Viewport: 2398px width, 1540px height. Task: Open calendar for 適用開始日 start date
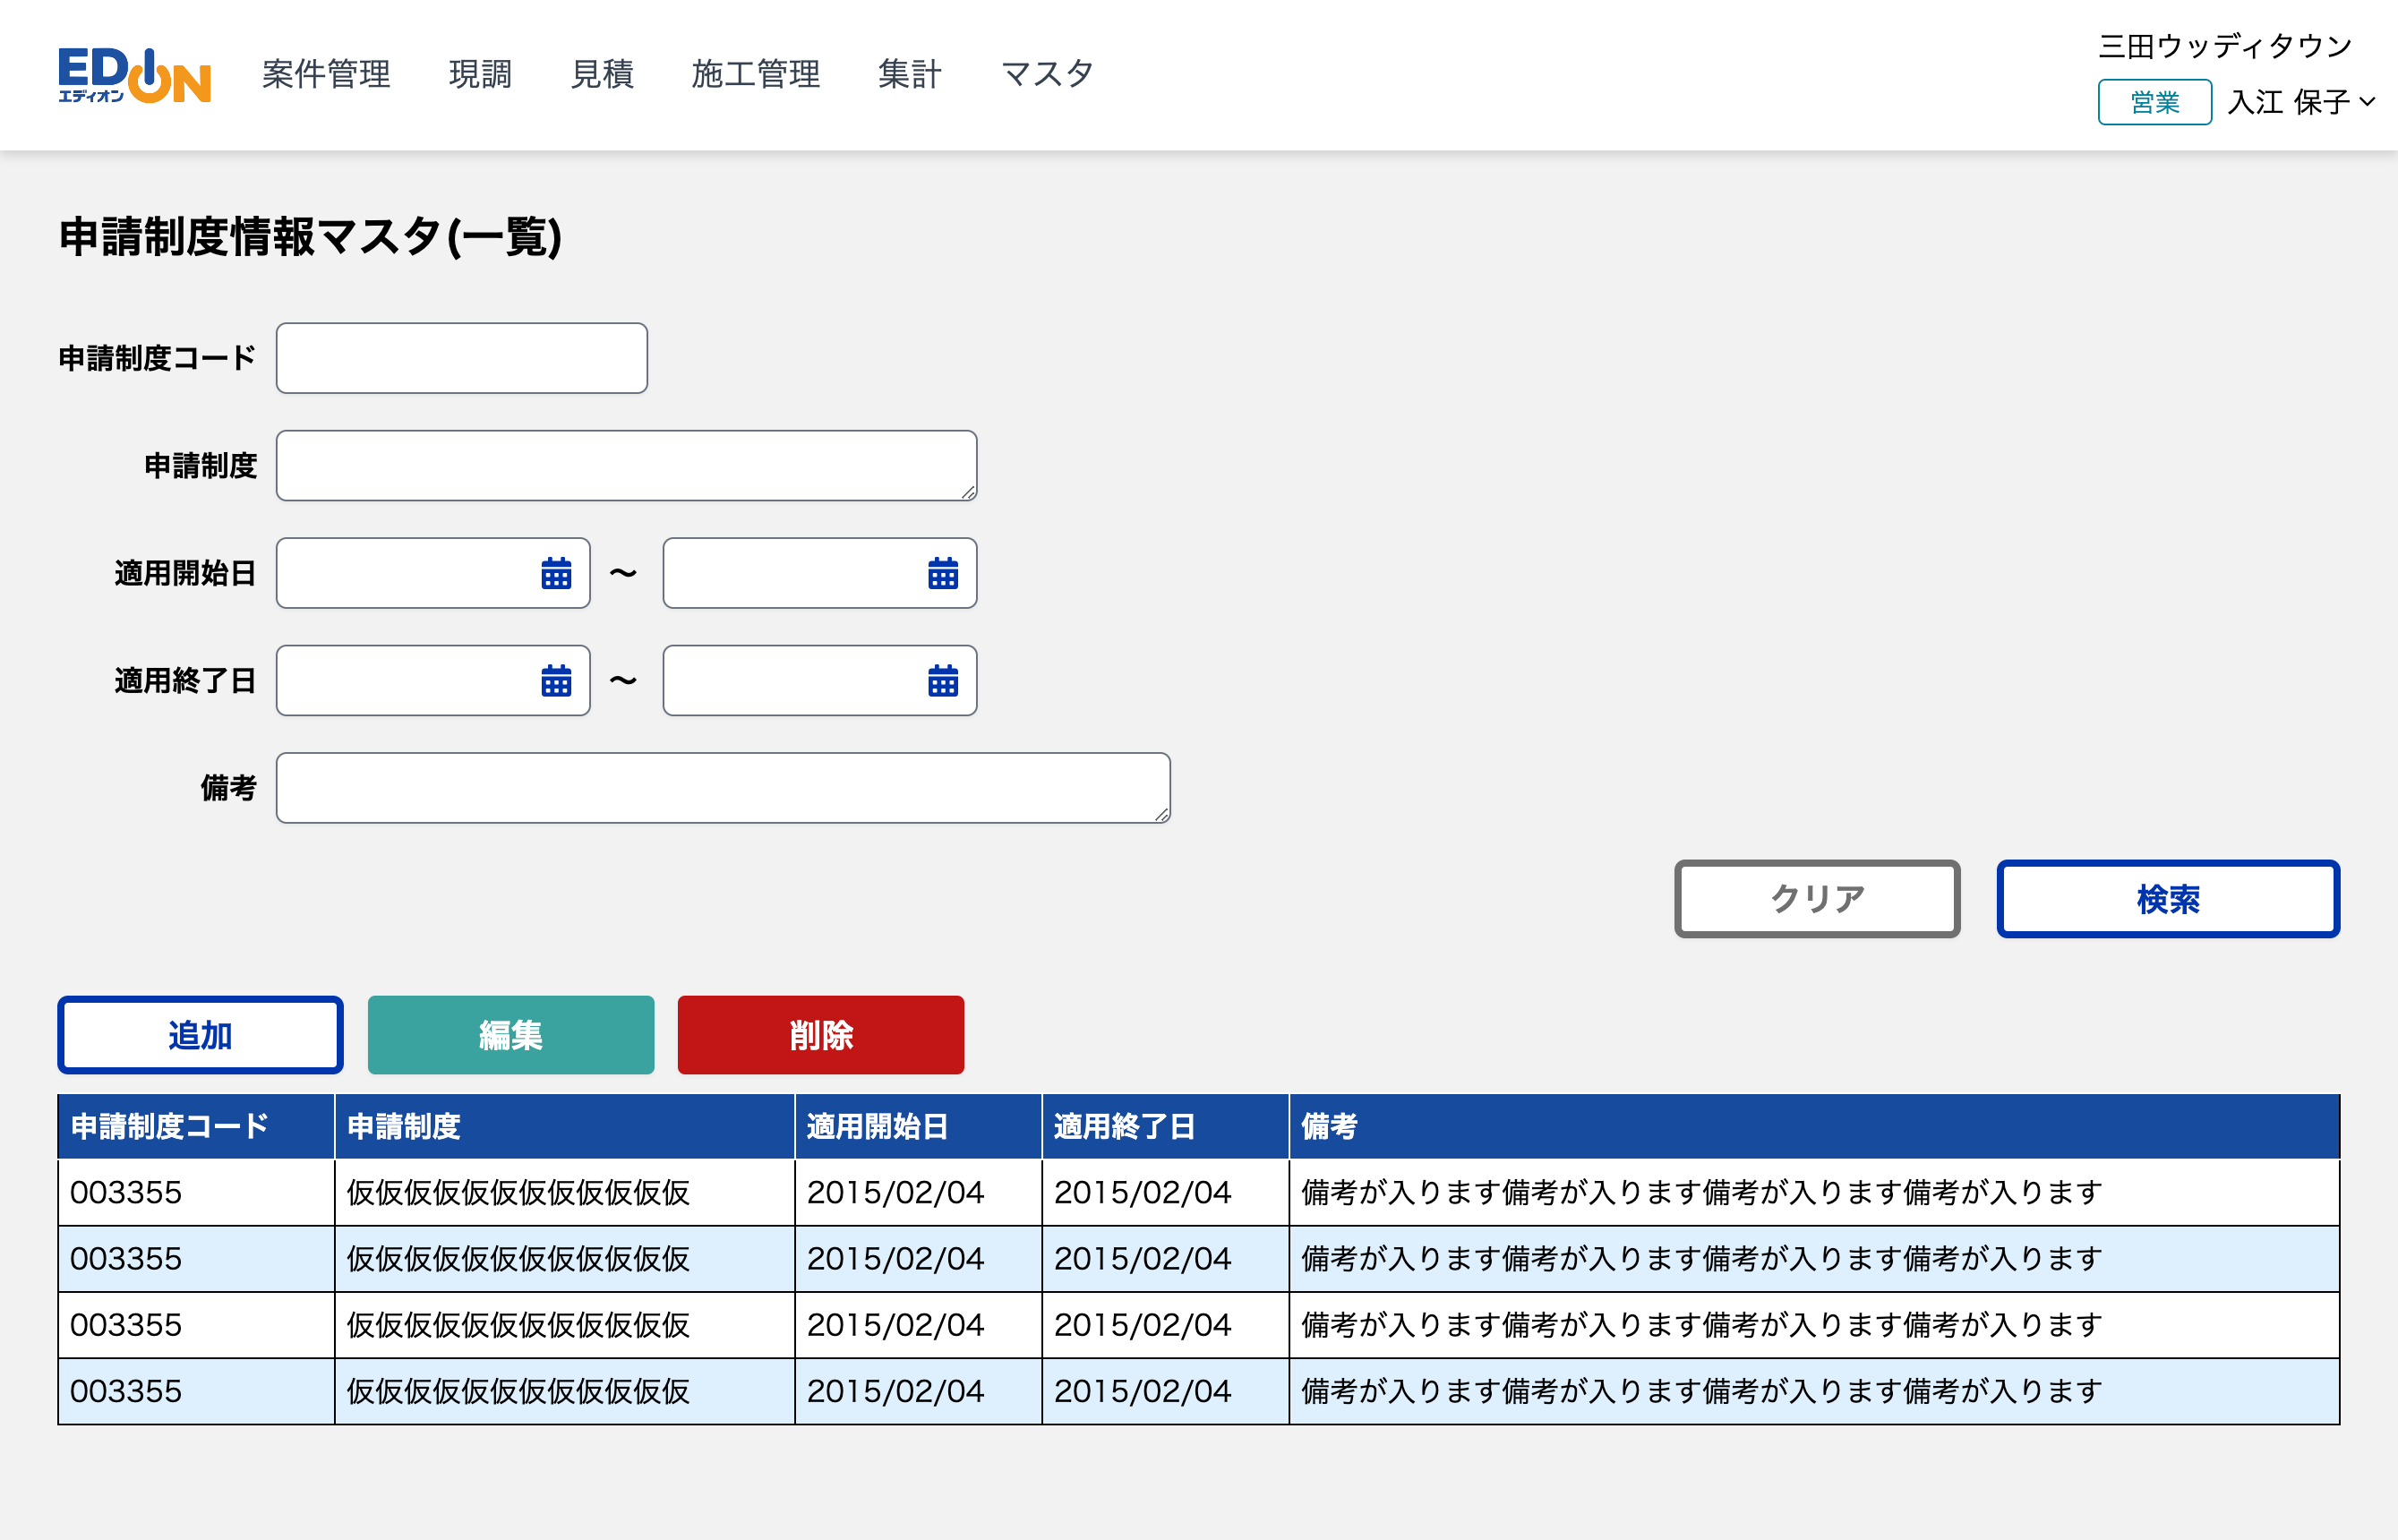tap(556, 574)
